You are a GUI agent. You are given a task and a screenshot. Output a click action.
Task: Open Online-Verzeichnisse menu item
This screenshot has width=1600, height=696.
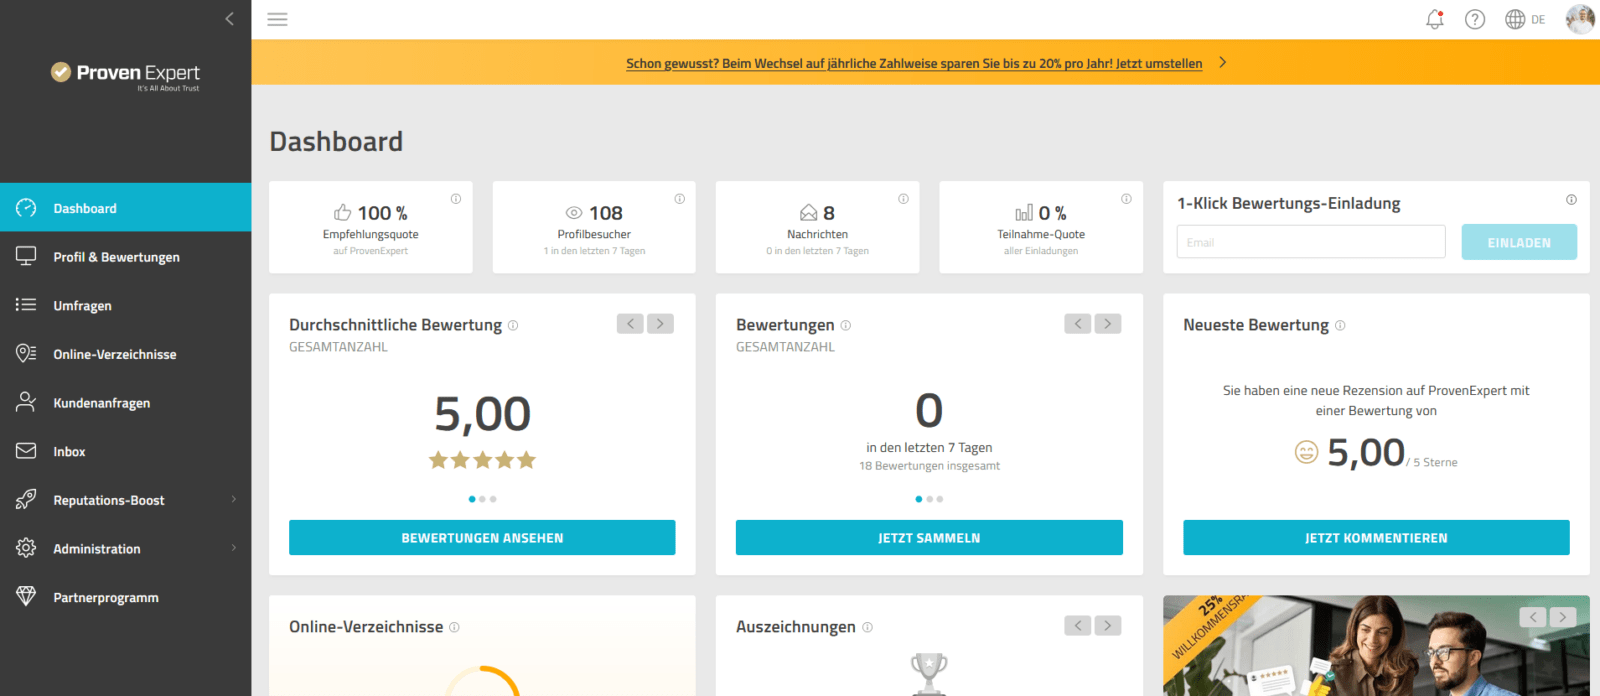pos(125,354)
